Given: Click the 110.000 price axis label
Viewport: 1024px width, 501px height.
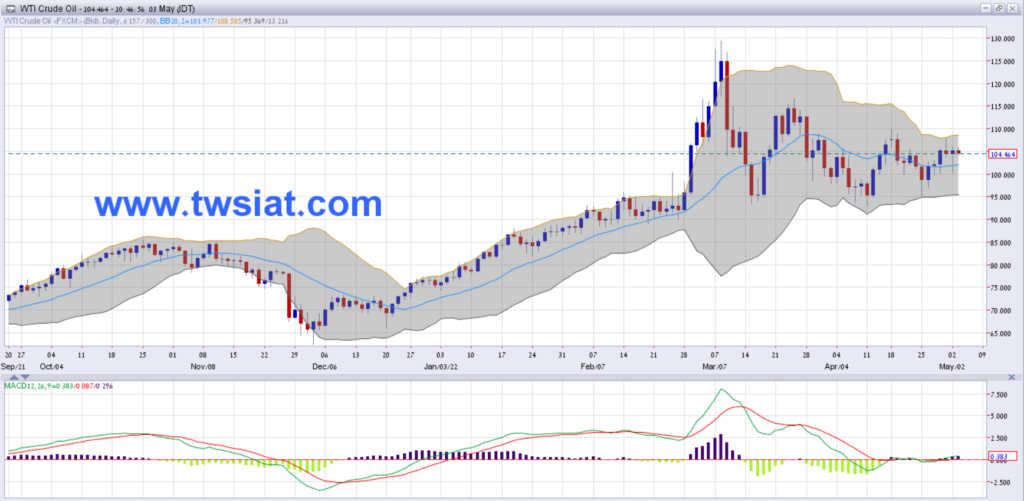Looking at the screenshot, I should pos(1003,130).
